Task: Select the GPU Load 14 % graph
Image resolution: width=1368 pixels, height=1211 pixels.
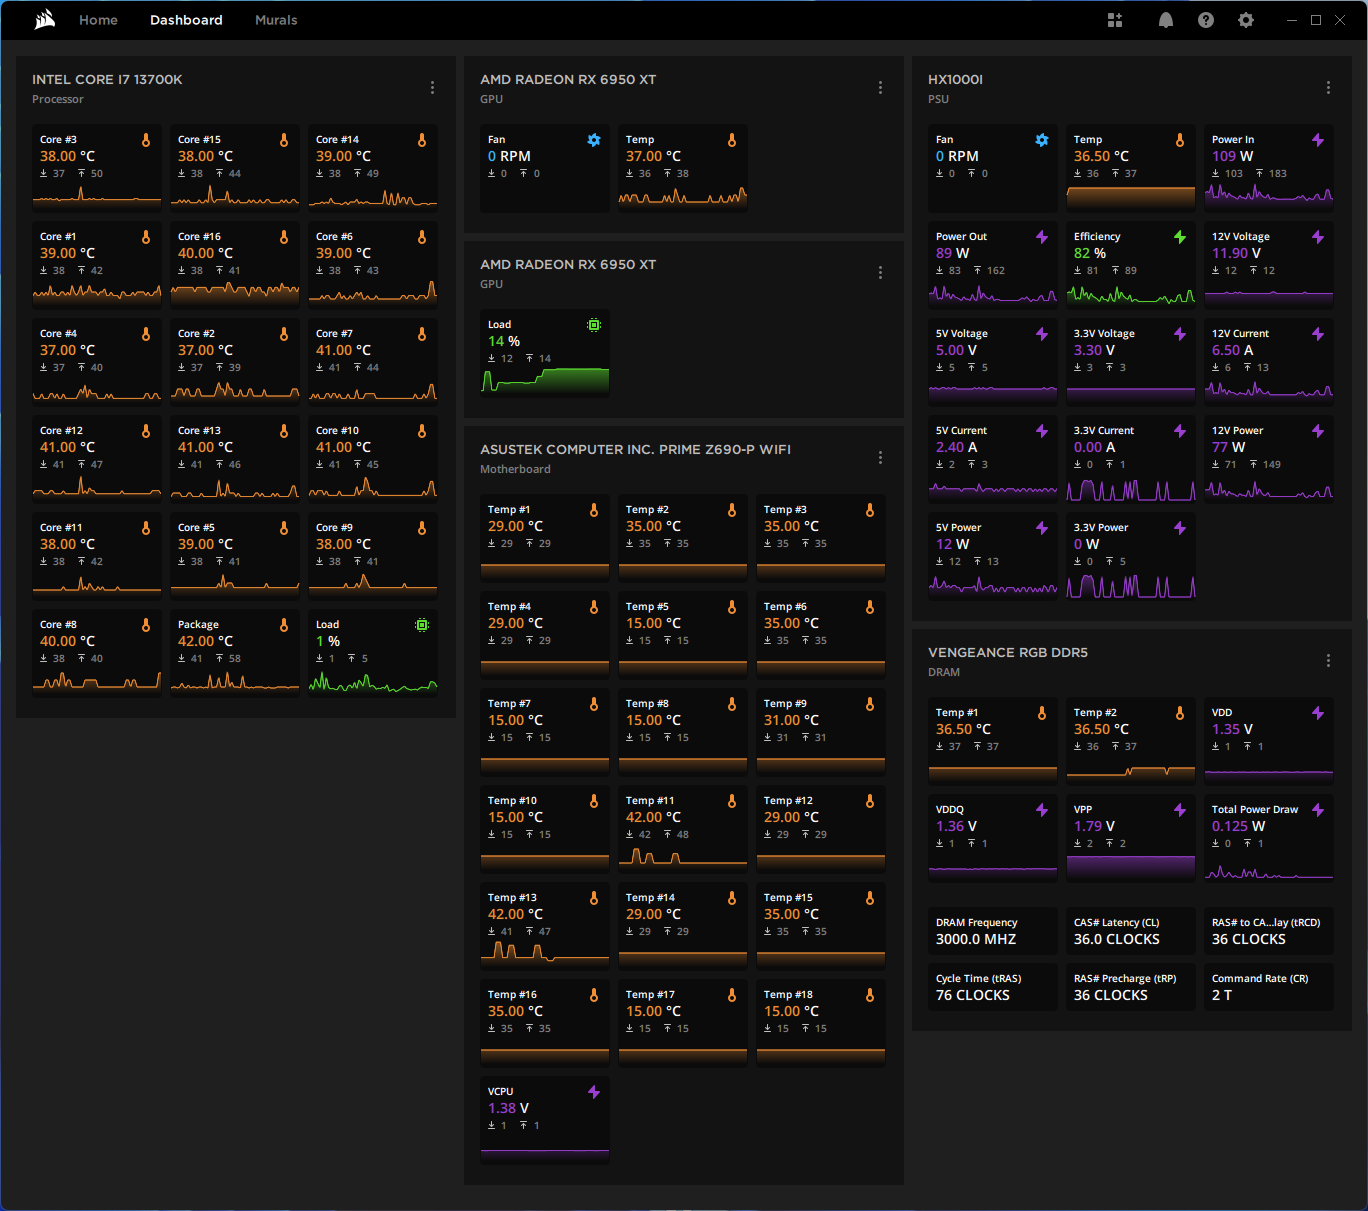Action: point(545,381)
